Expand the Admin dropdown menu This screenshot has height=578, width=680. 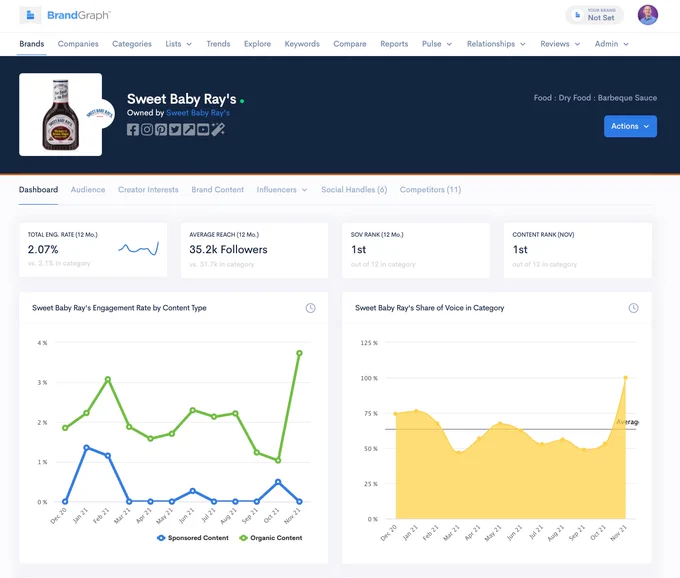pos(611,44)
